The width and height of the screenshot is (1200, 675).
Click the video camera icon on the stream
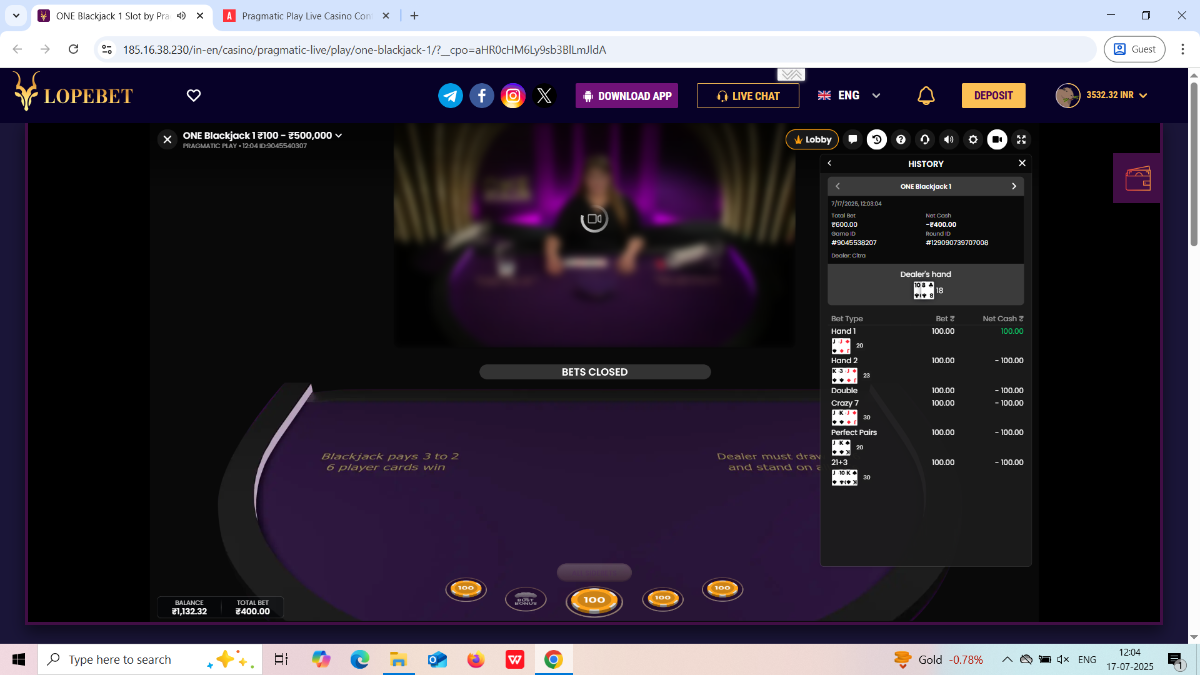(594, 218)
